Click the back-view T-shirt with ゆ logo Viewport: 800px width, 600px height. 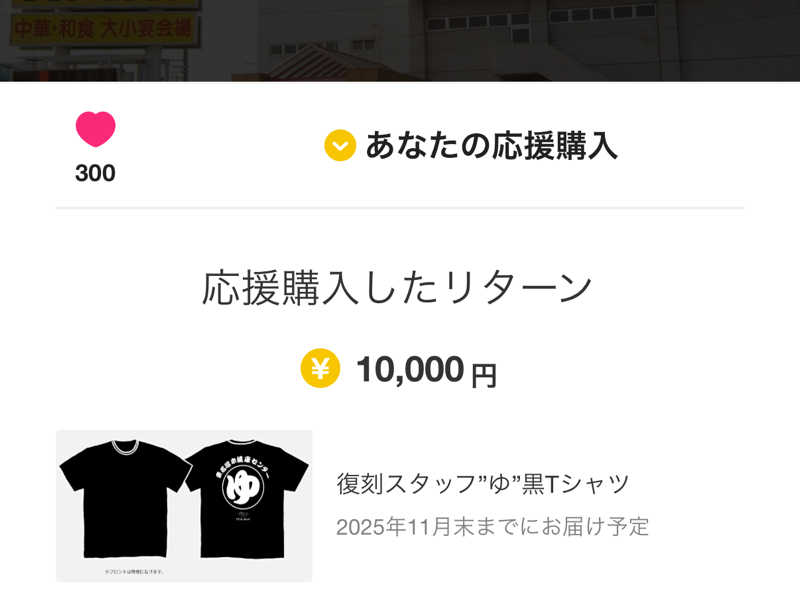(246, 498)
